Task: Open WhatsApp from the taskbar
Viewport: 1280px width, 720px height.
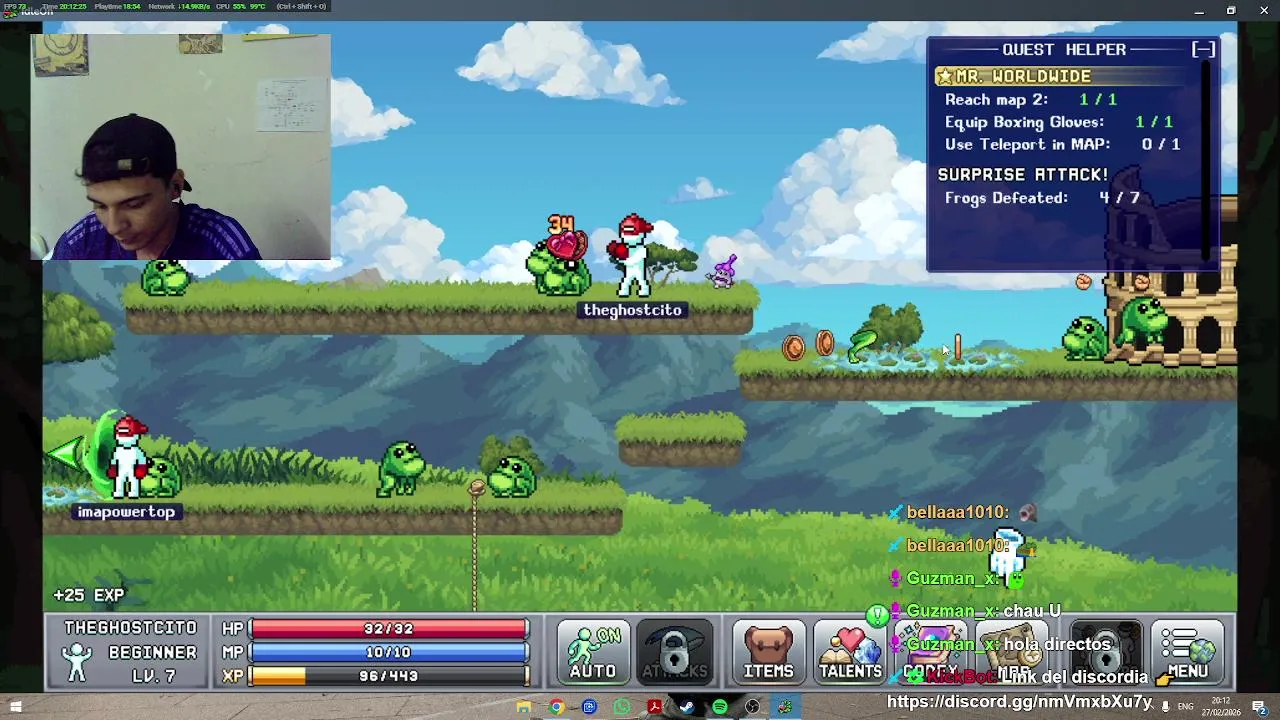Action: 622,708
